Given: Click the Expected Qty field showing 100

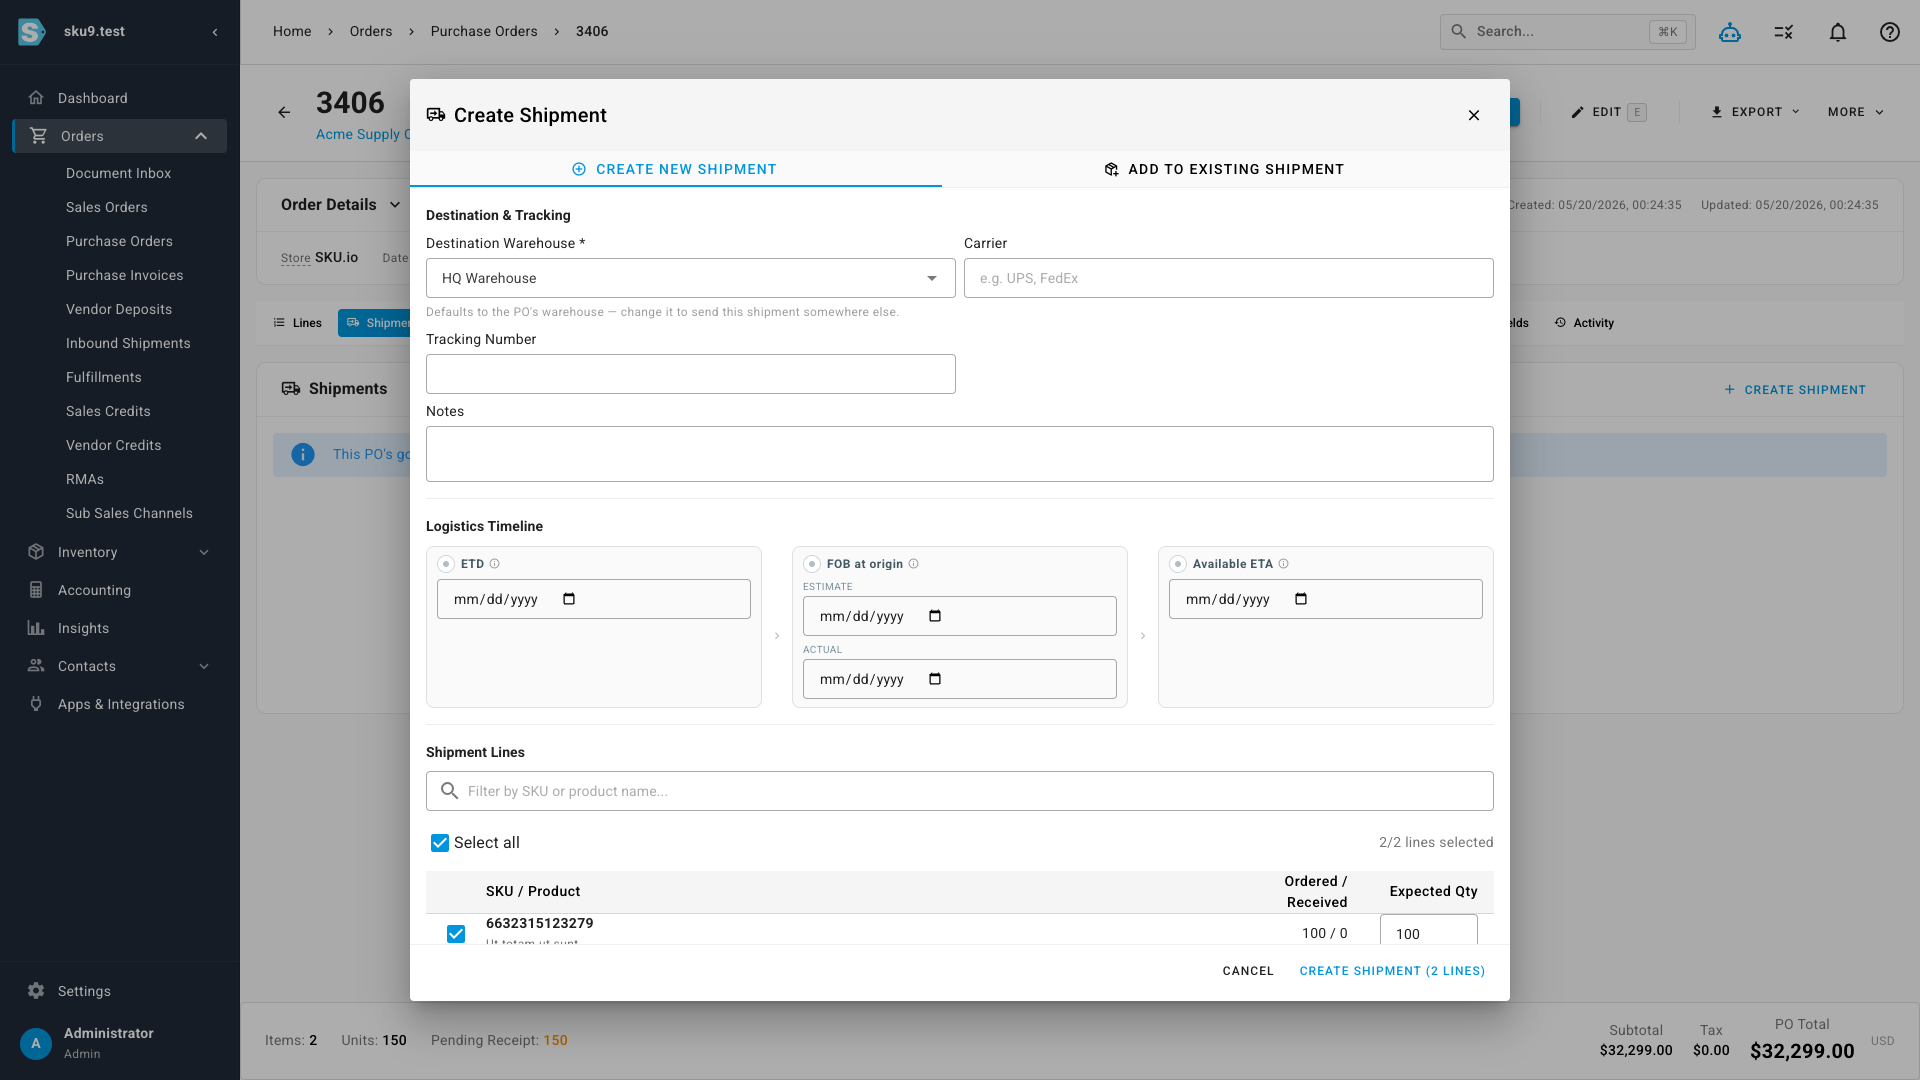Looking at the screenshot, I should pos(1429,932).
